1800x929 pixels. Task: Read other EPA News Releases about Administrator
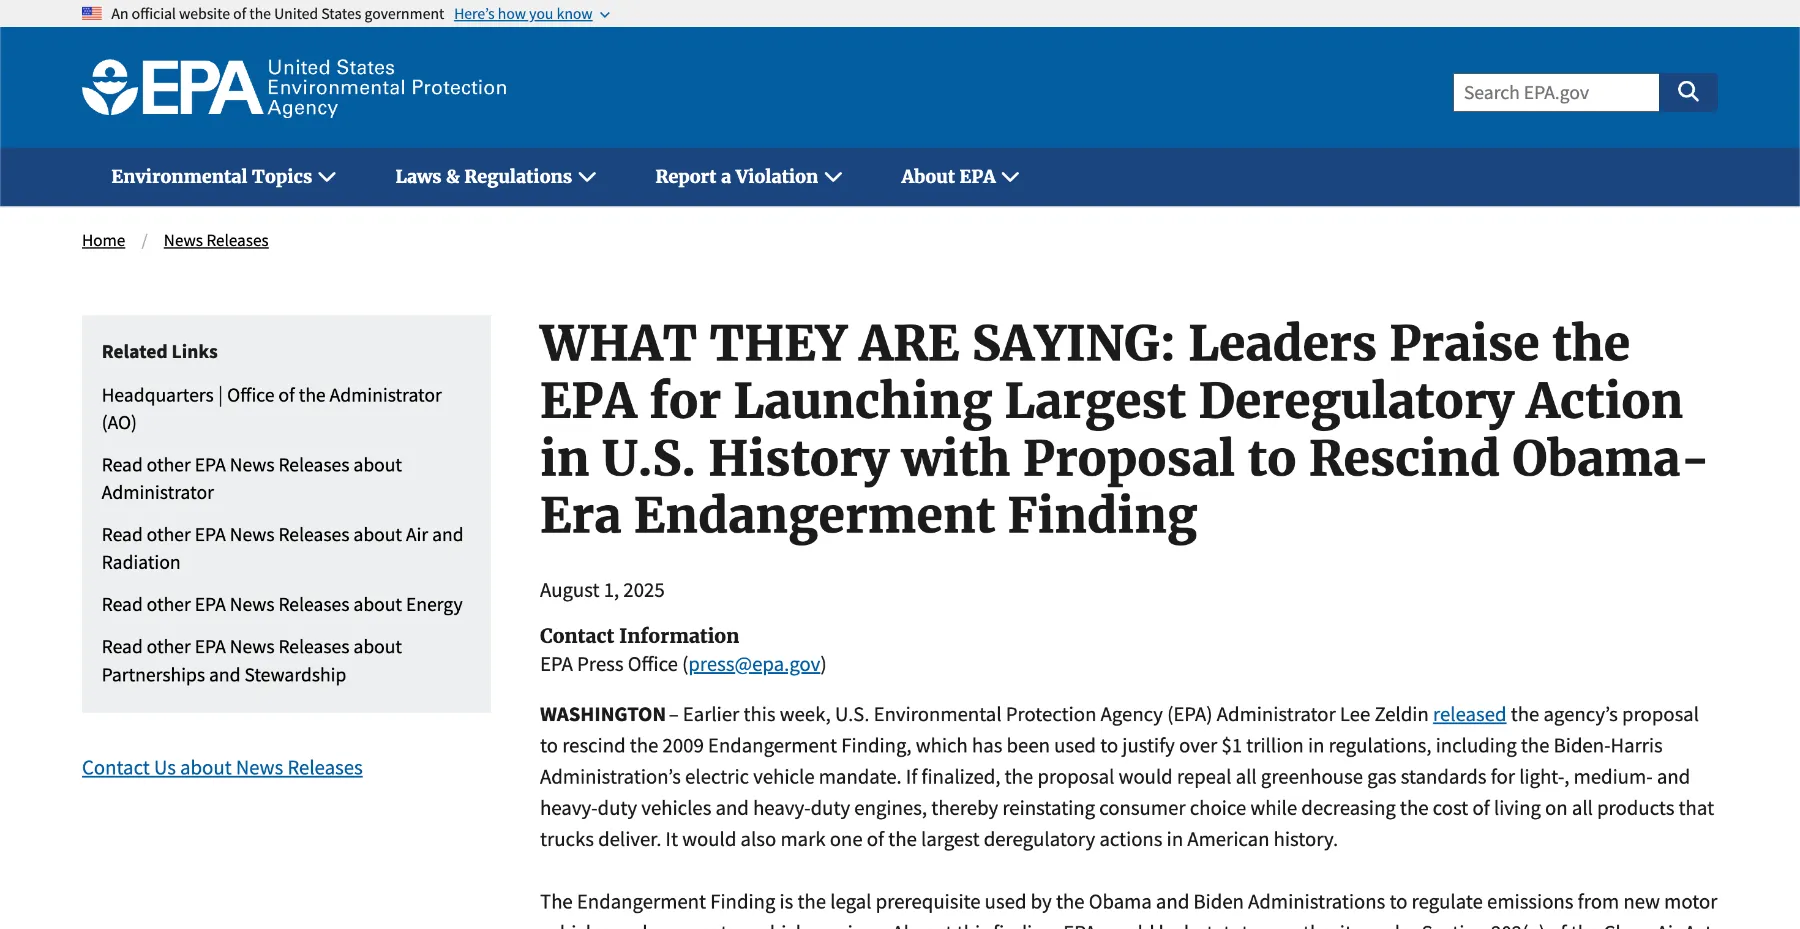tap(252, 479)
